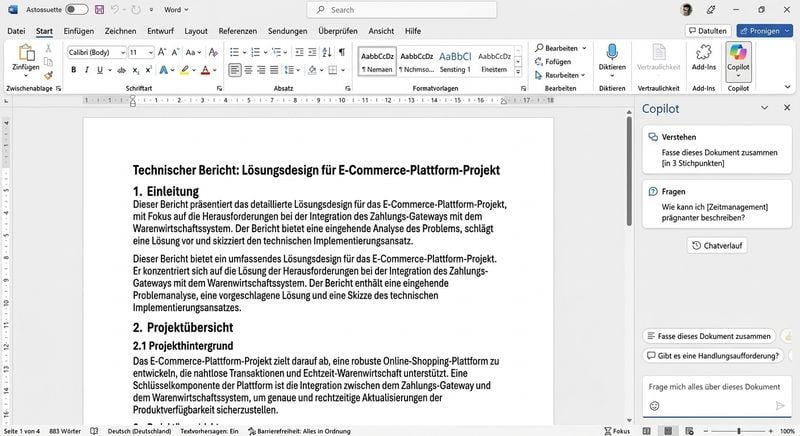Image resolution: width=800 pixels, height=436 pixels.
Task: Open the Überprüfen tab
Action: [x=338, y=31]
